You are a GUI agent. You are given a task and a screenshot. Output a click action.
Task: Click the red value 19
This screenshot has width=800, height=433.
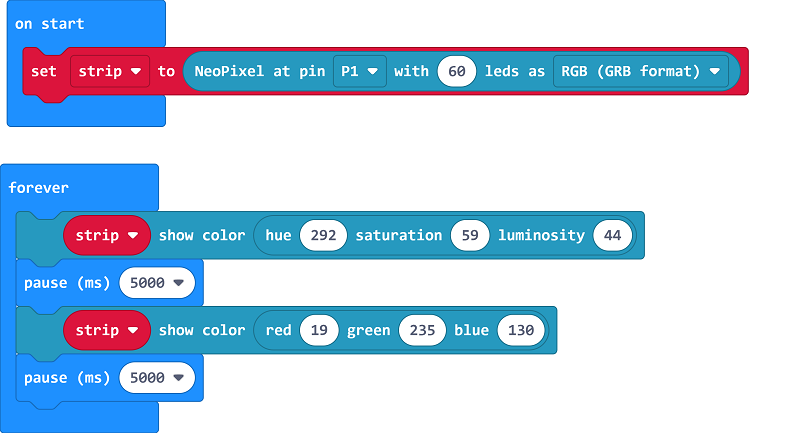(320, 330)
